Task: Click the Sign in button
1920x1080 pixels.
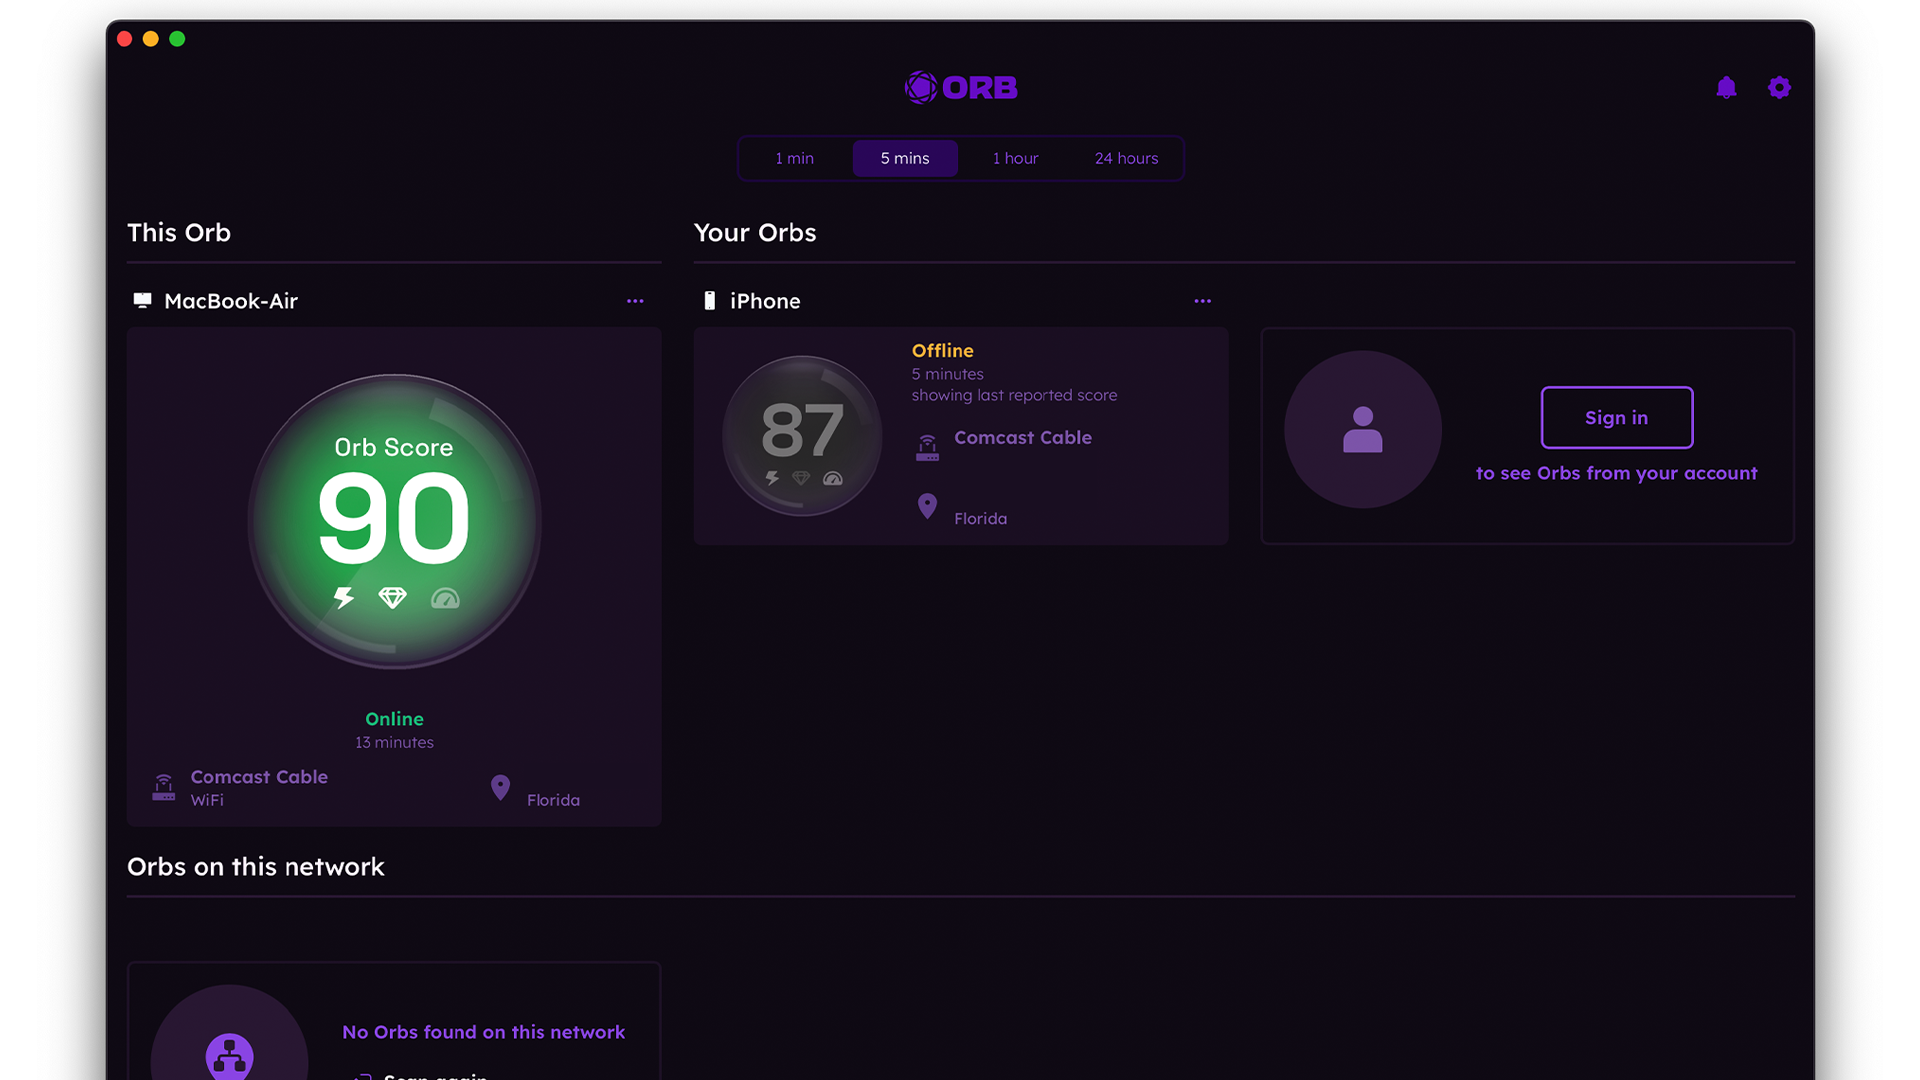Action: click(x=1616, y=418)
